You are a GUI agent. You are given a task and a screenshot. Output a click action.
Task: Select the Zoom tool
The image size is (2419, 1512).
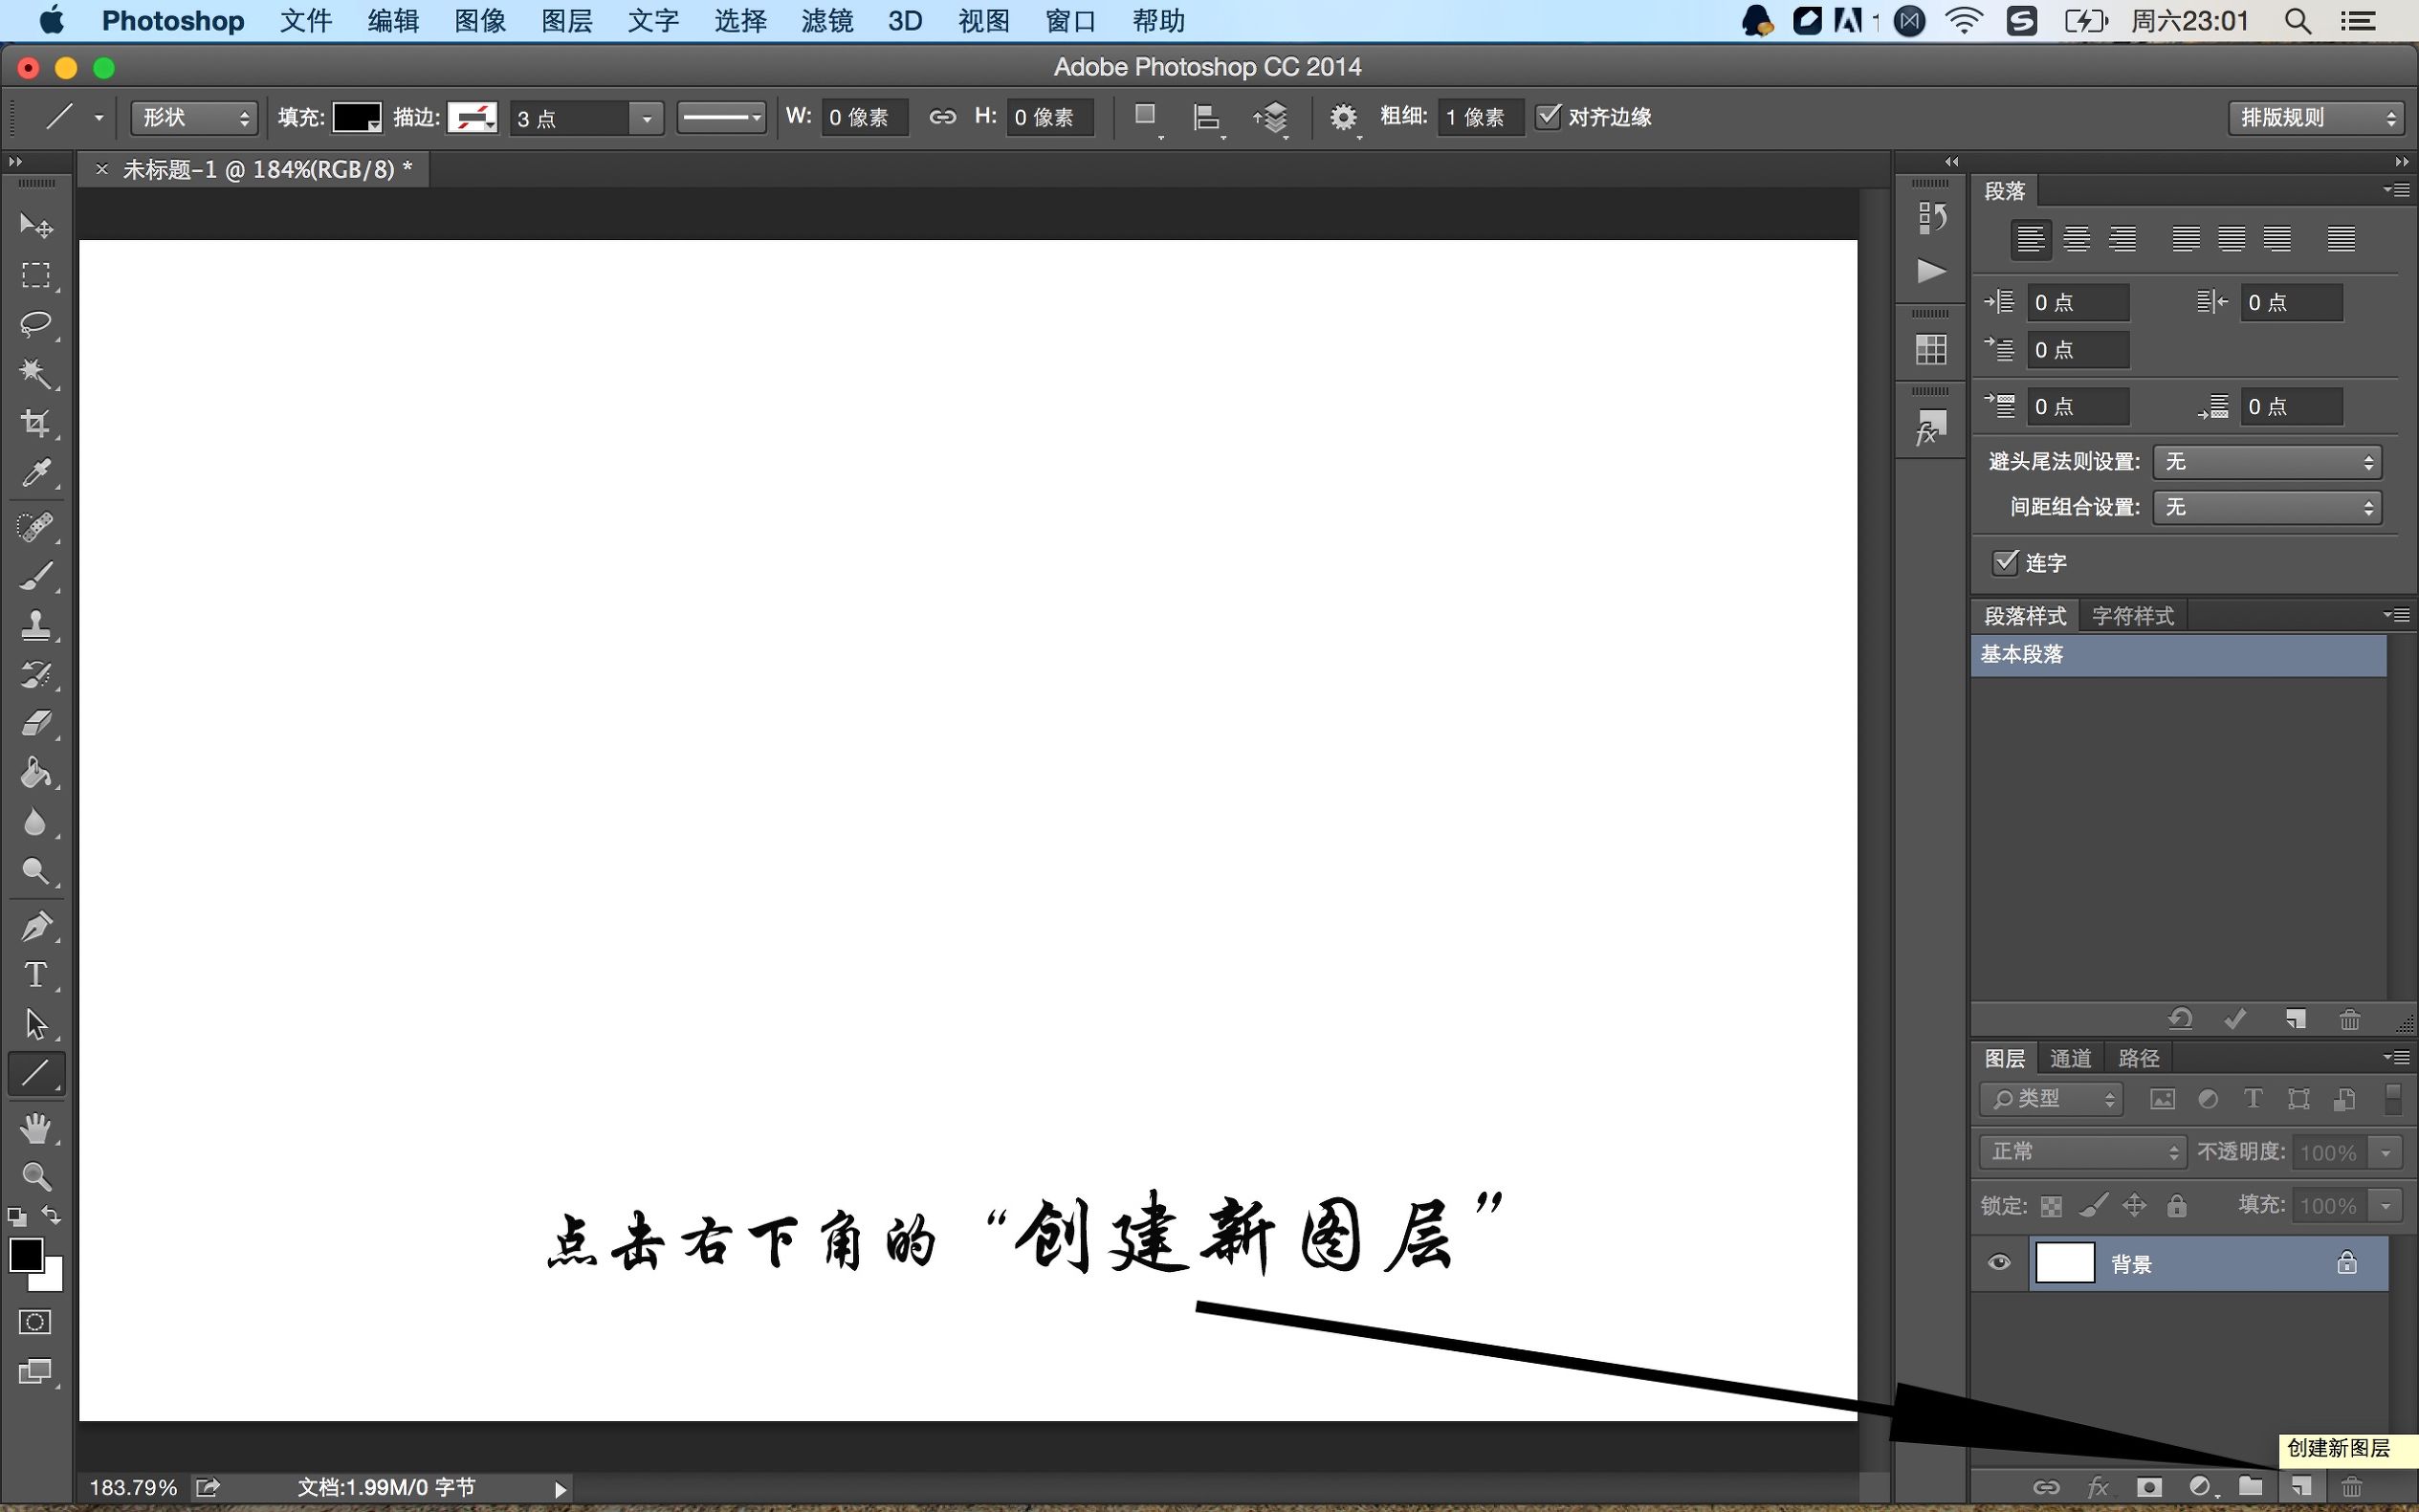click(x=36, y=1176)
